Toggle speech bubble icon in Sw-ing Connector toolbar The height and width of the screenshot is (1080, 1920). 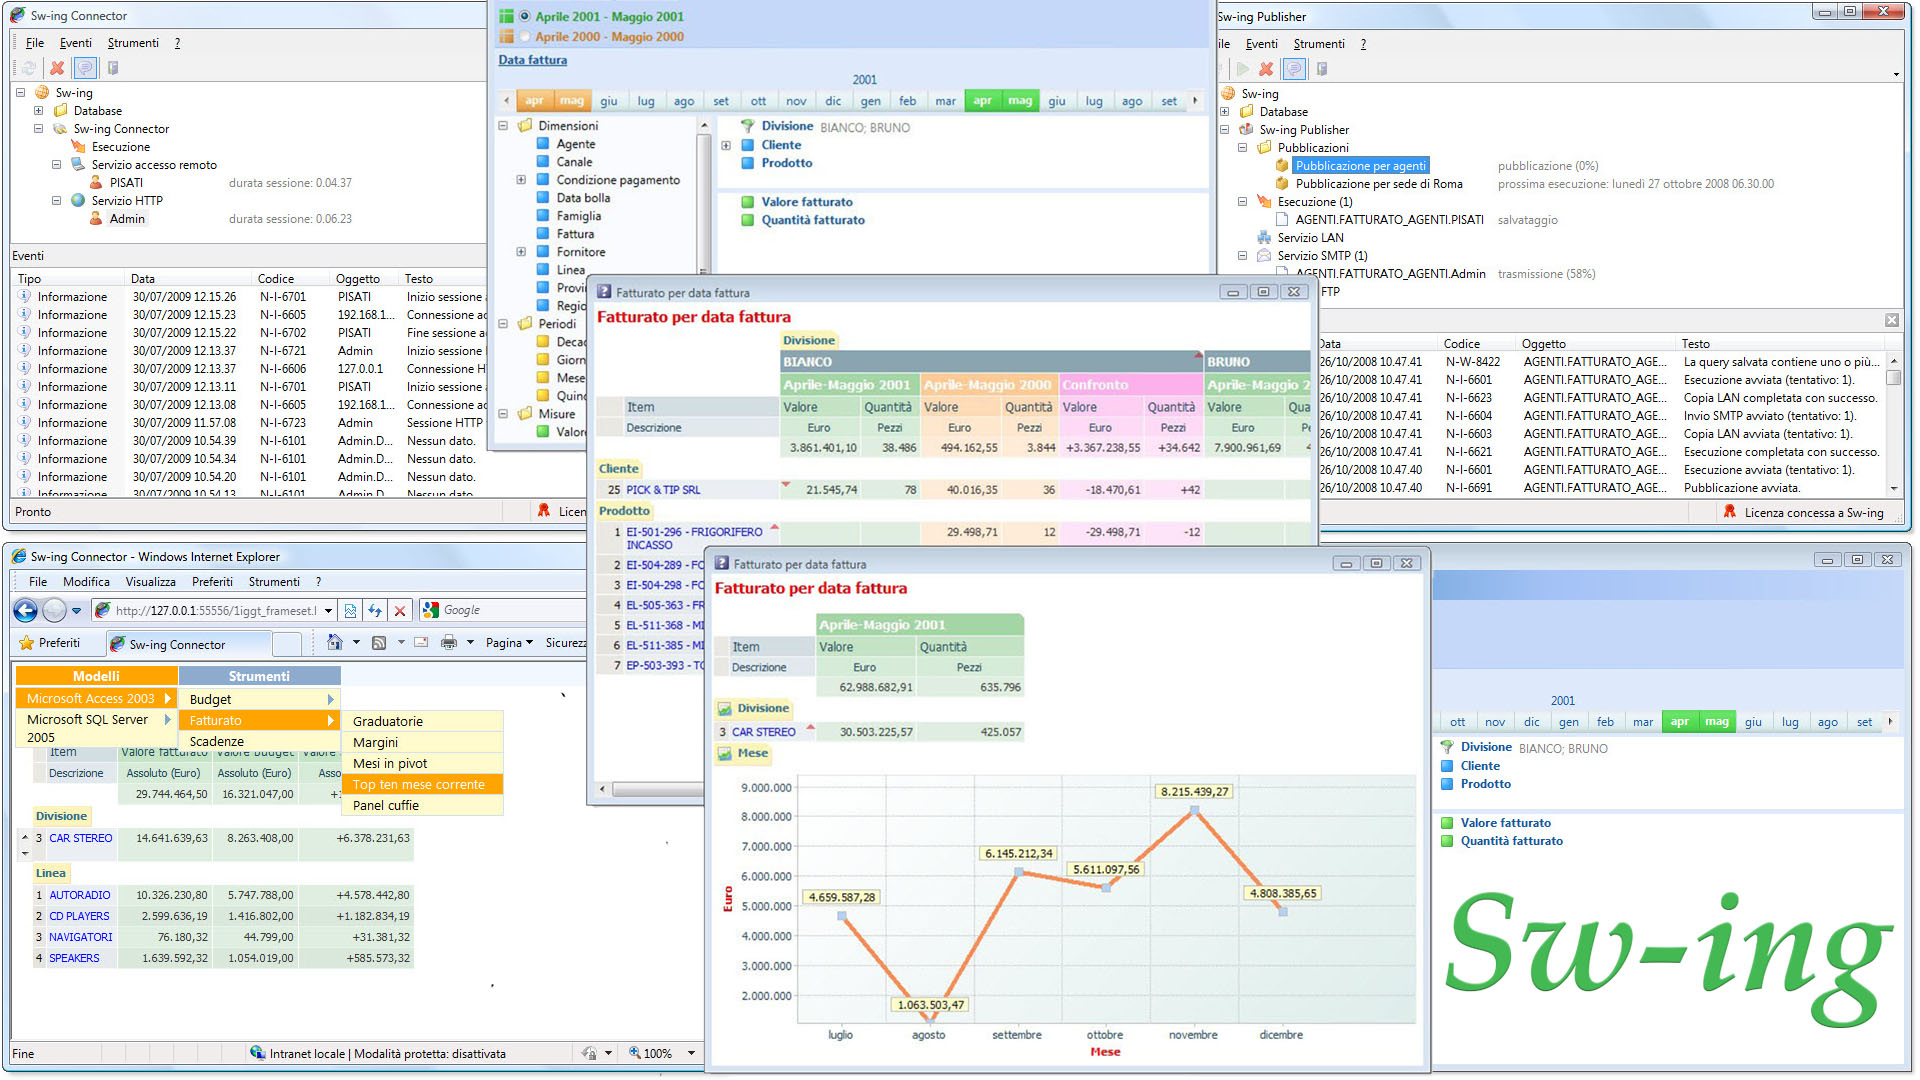point(85,68)
